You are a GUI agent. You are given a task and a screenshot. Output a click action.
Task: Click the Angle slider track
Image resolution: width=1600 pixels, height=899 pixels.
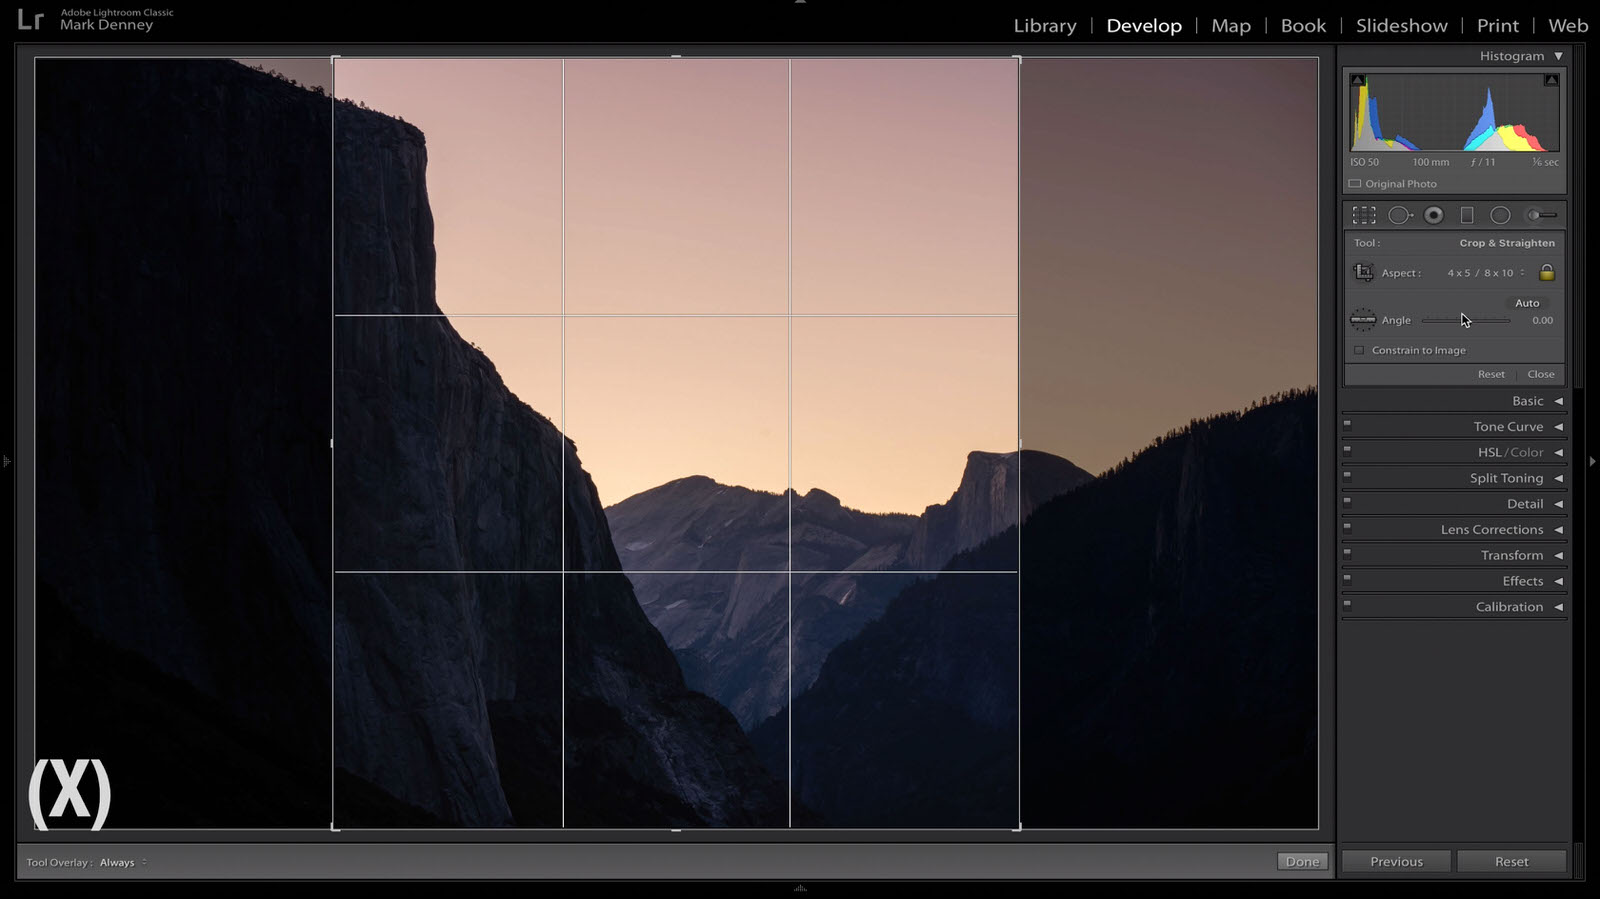(1466, 321)
